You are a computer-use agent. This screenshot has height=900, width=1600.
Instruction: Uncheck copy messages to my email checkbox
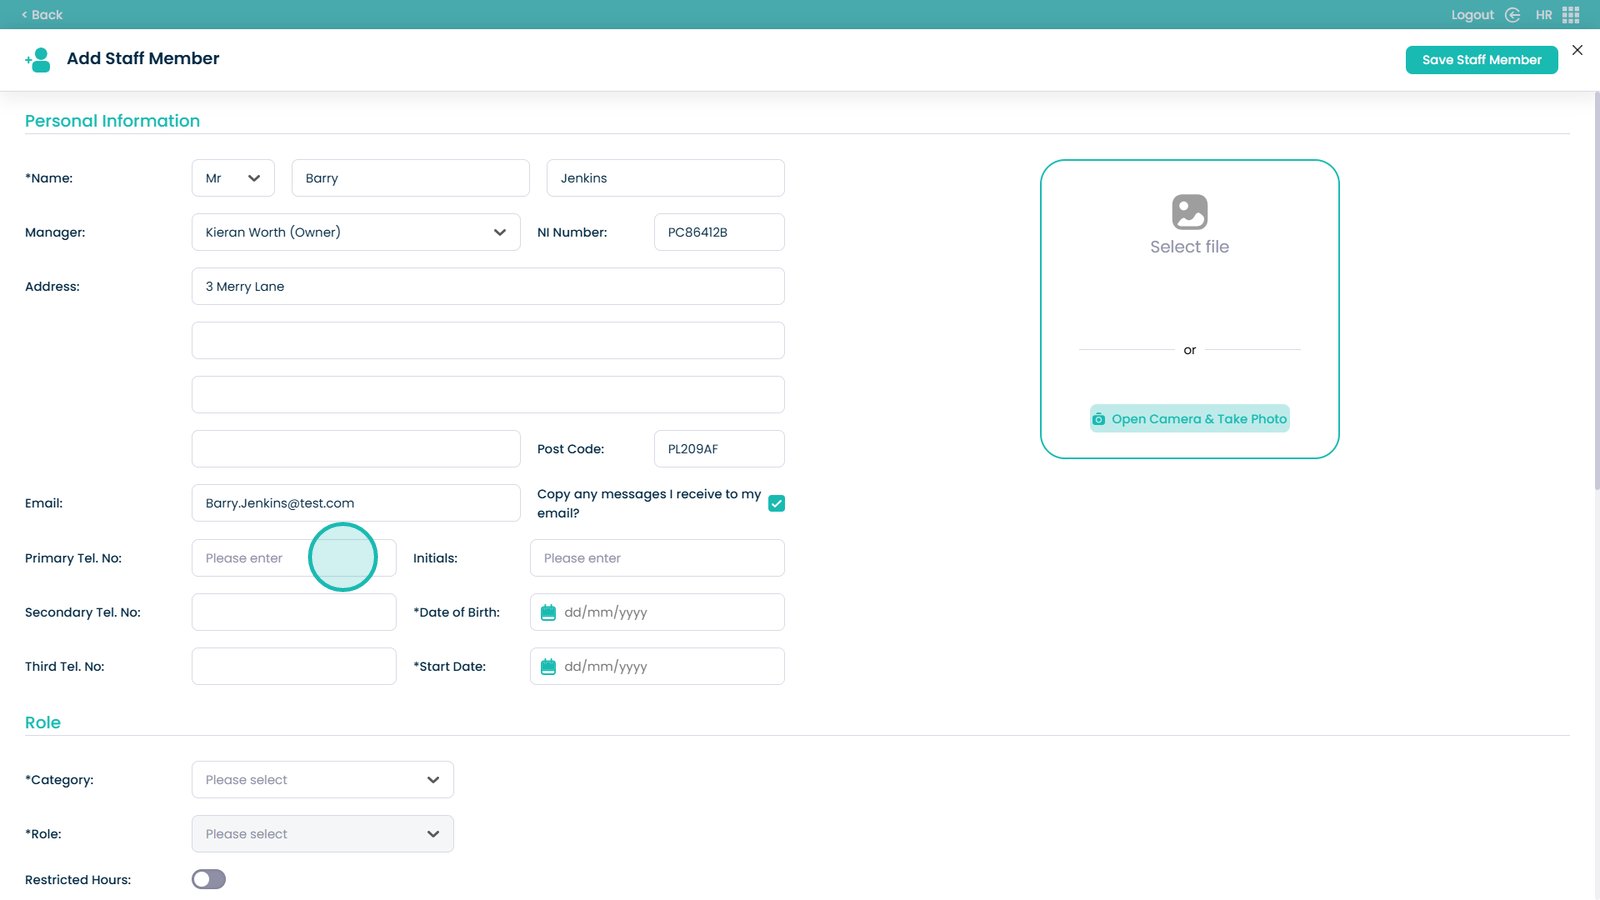click(x=776, y=504)
